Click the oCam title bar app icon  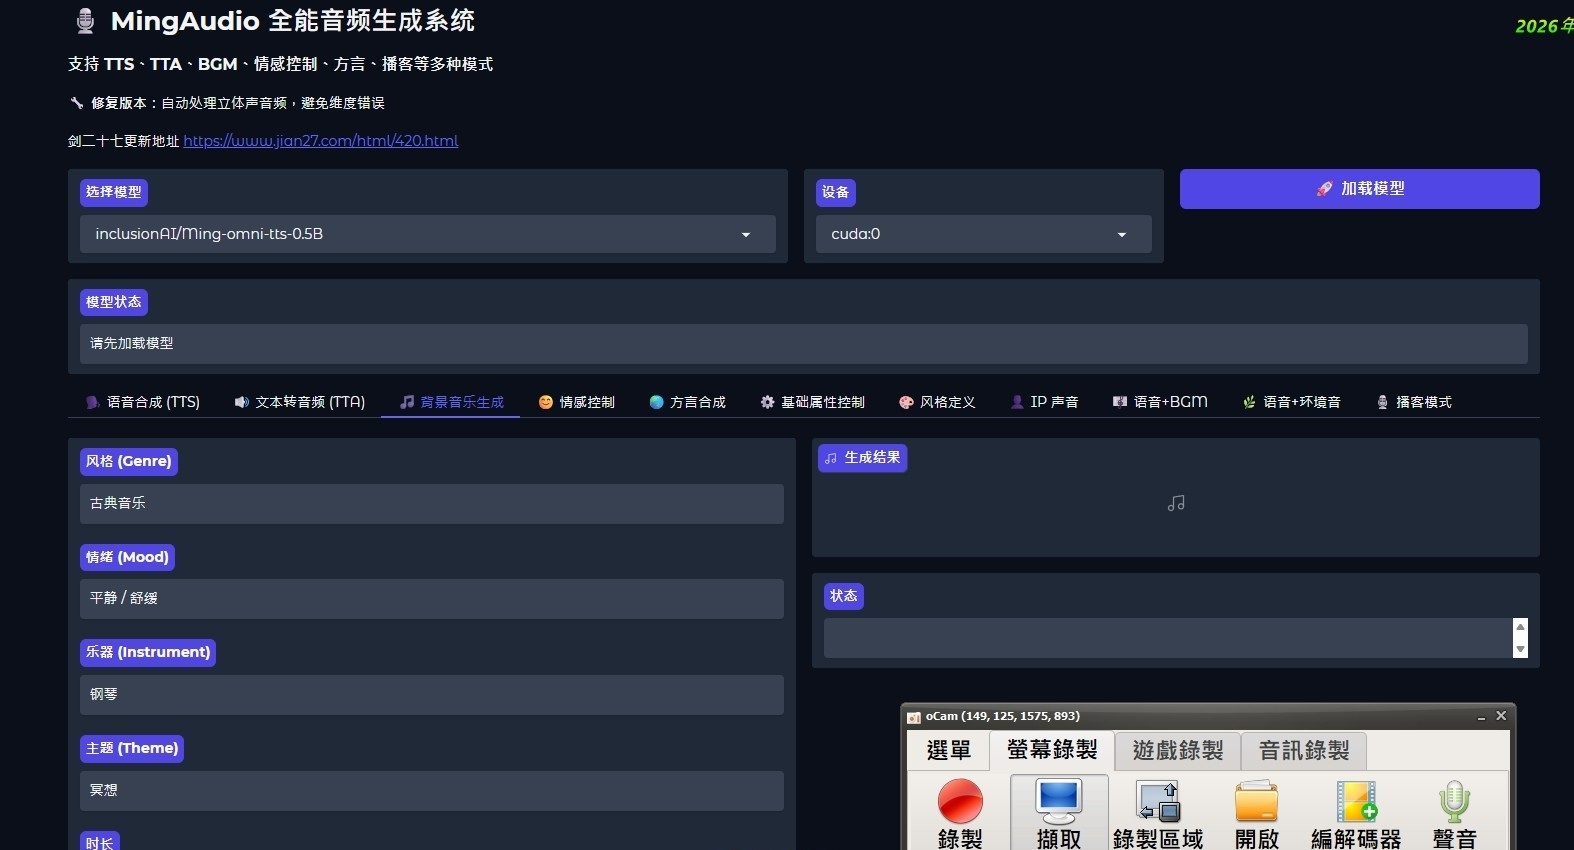coord(914,717)
